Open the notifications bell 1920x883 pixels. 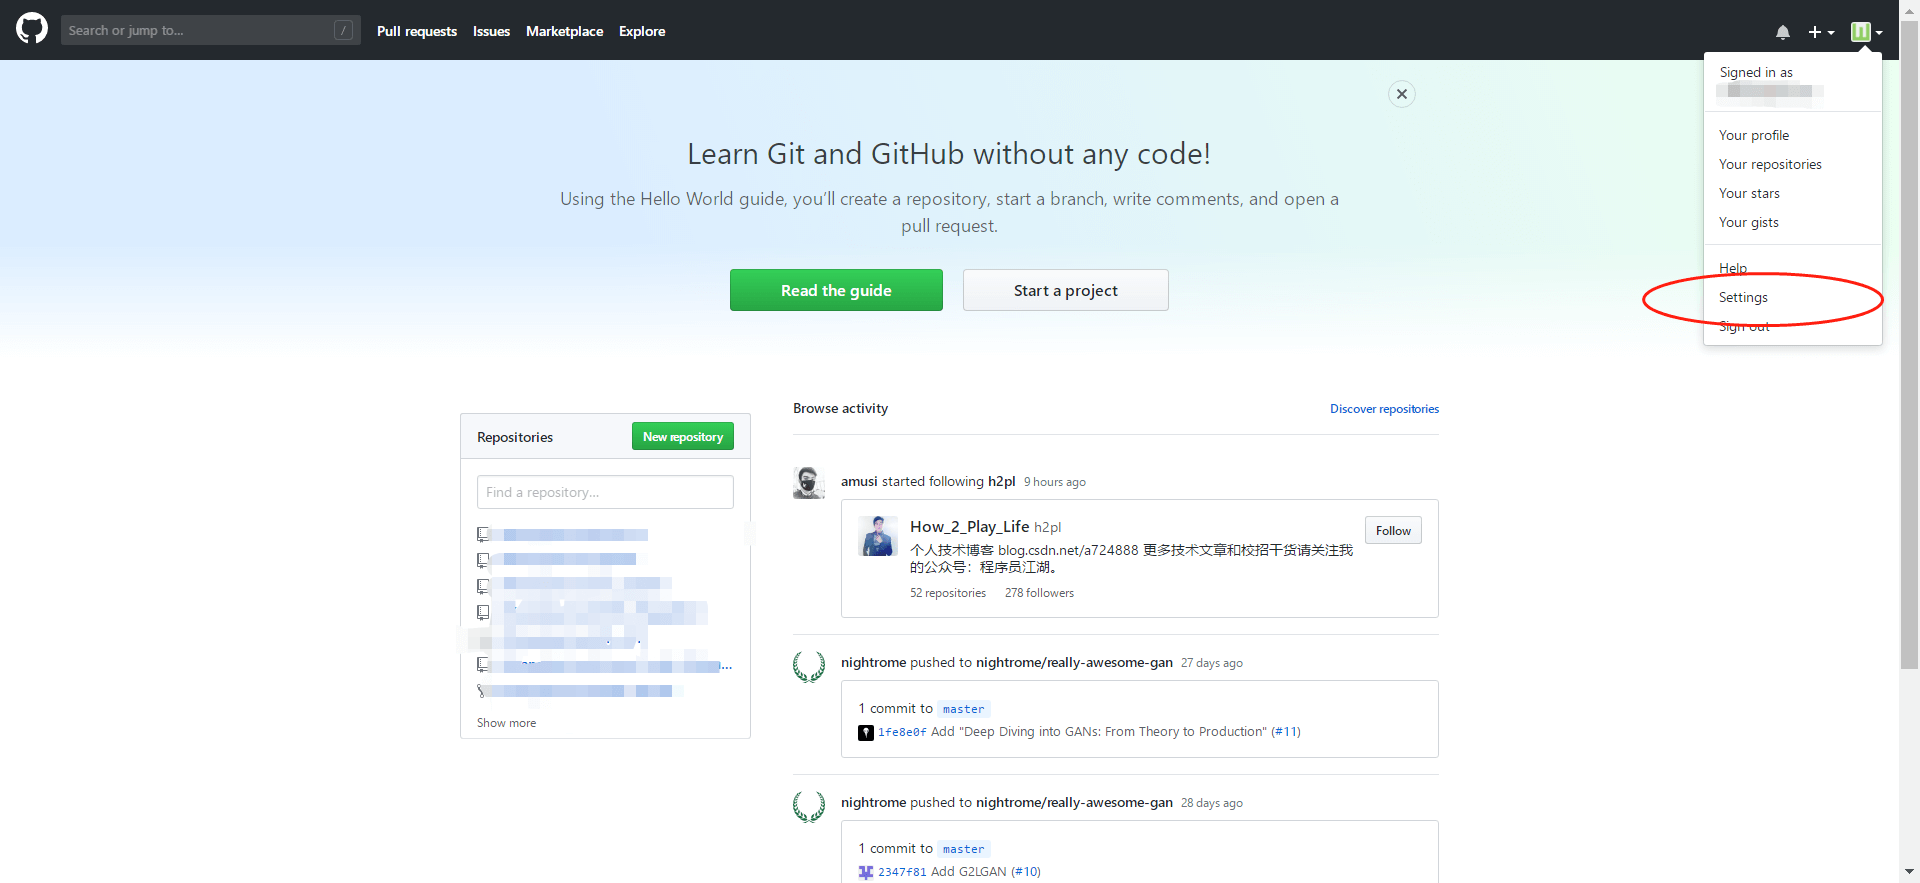[1783, 32]
